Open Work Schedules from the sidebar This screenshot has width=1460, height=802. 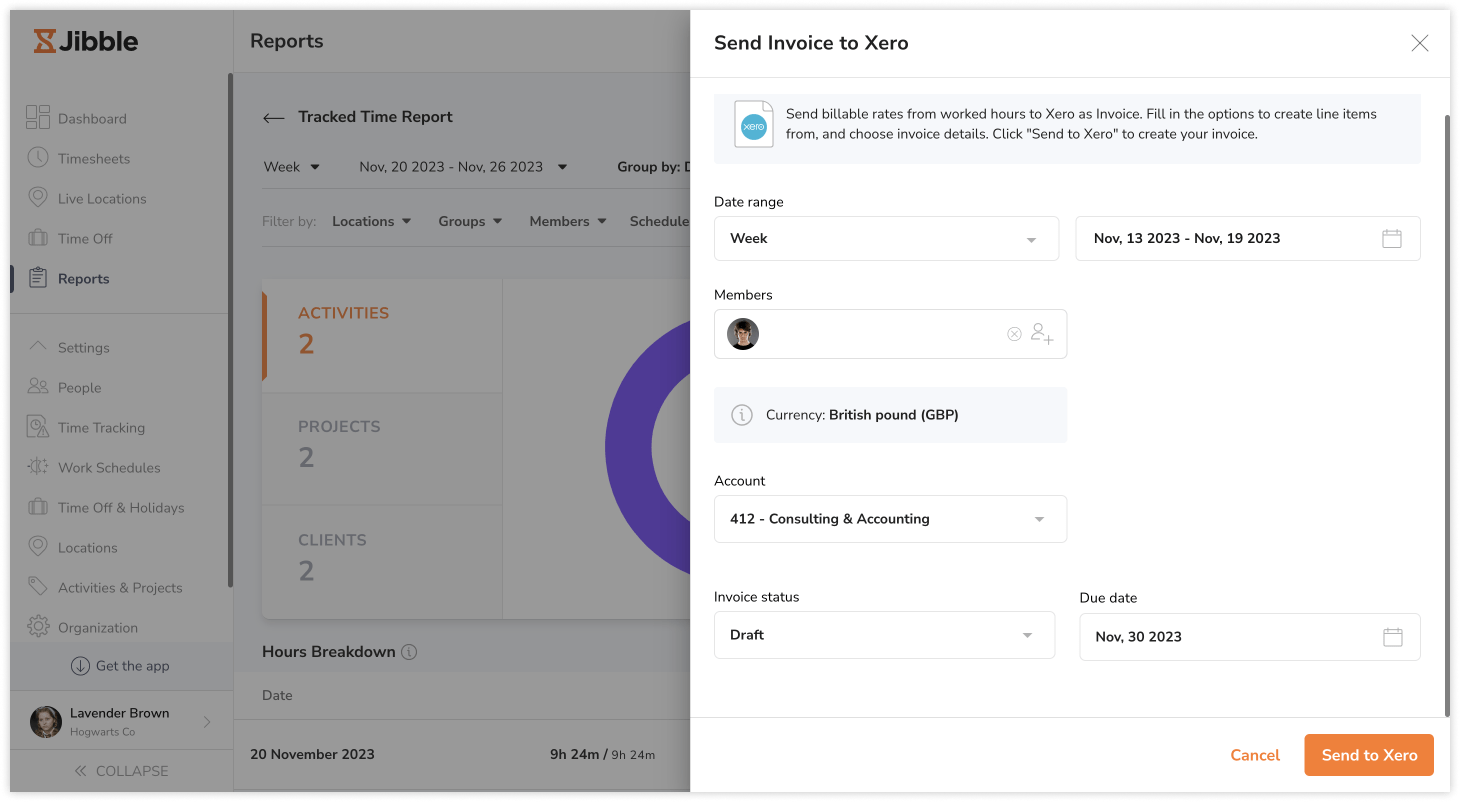(110, 467)
